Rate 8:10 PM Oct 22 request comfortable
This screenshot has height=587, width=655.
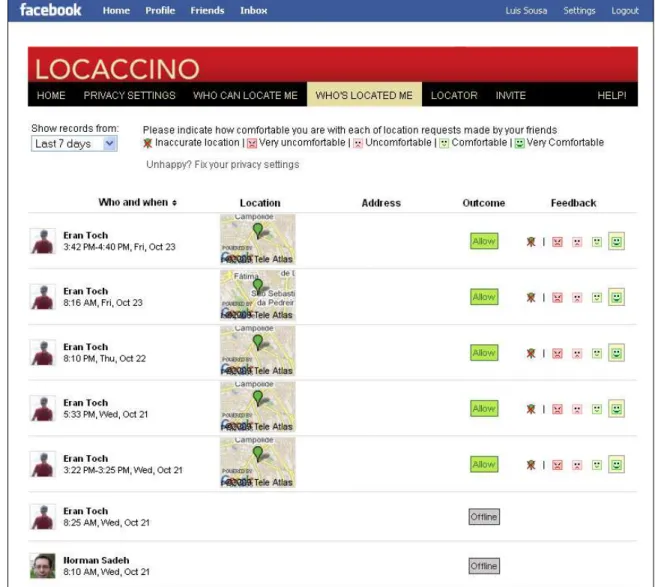point(597,353)
